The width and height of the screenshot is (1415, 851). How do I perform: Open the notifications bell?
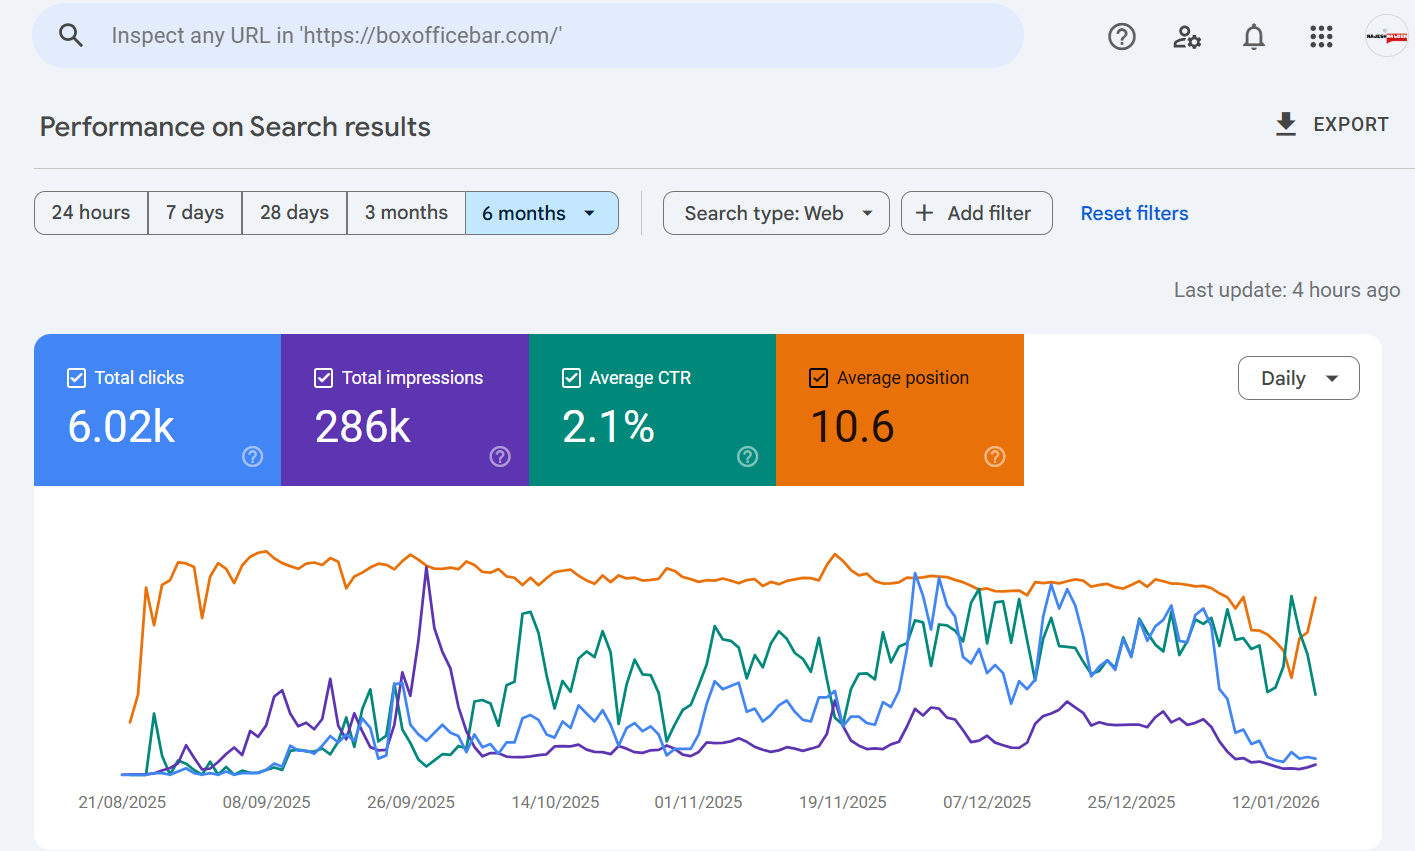[x=1253, y=37]
